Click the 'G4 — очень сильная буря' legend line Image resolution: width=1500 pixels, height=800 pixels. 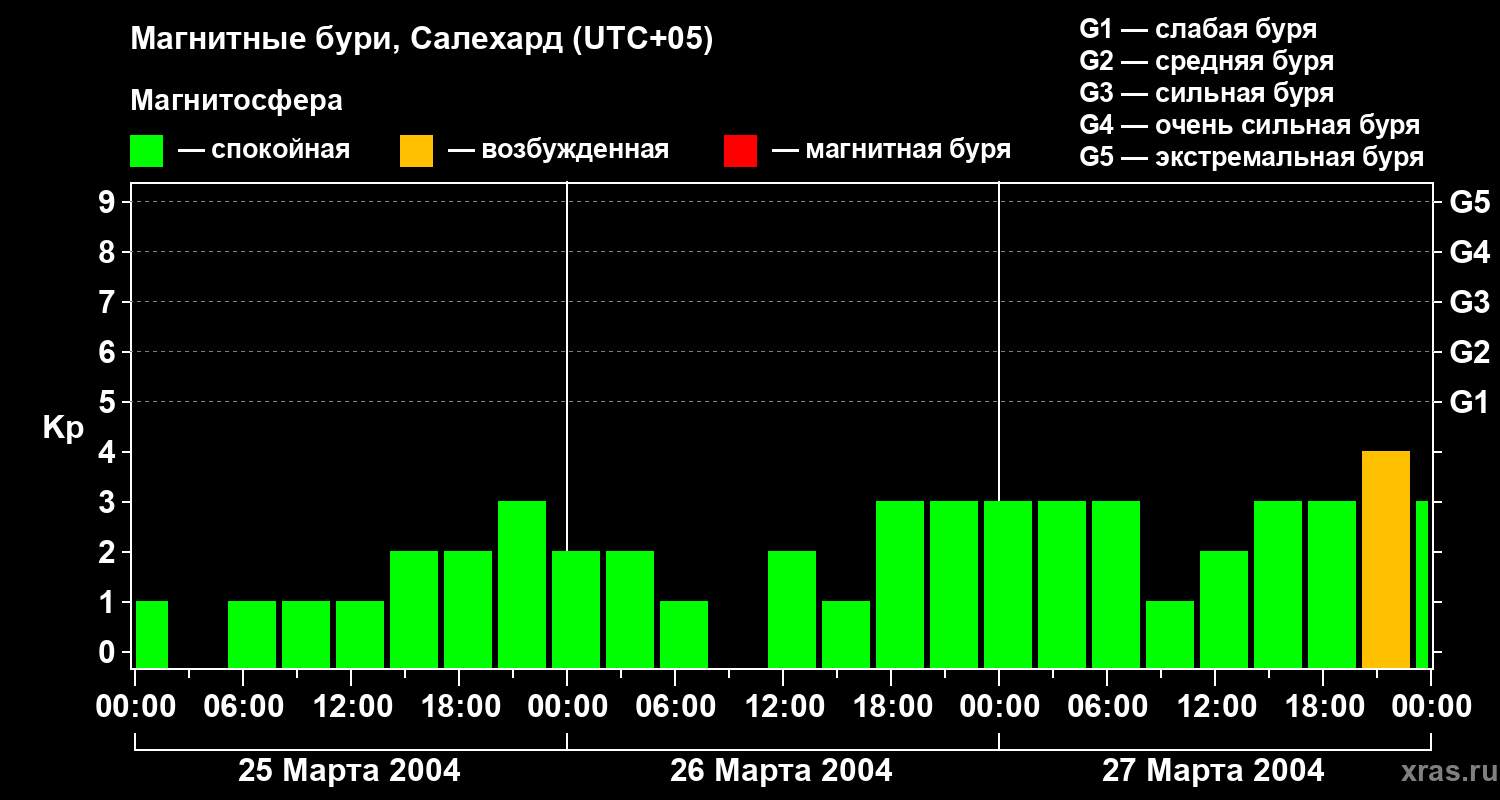(1250, 125)
